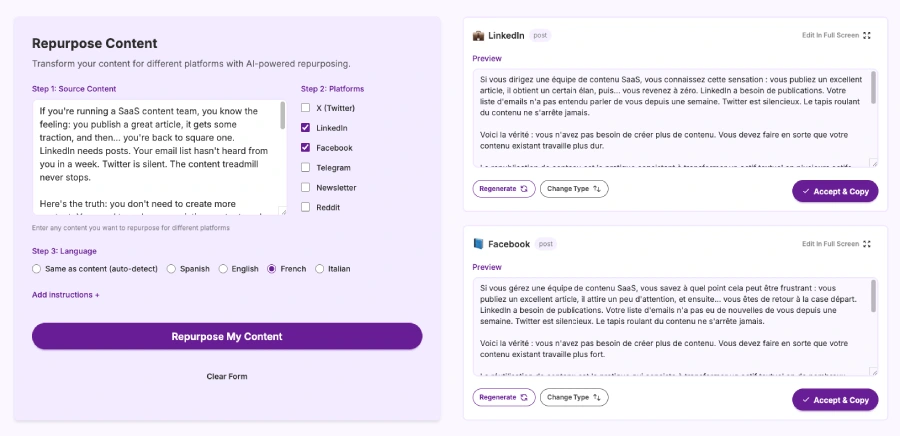Click Facebook full screen expand icon
900x436 pixels.
(x=867, y=244)
